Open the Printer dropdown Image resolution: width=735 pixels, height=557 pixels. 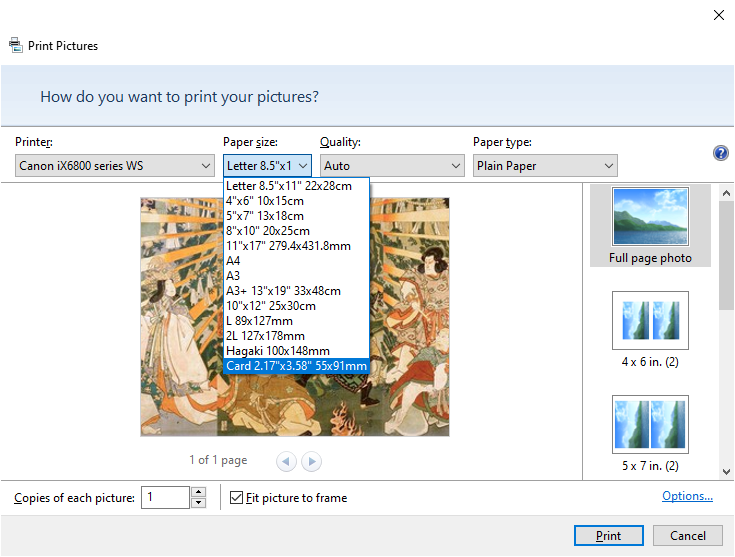[116, 166]
